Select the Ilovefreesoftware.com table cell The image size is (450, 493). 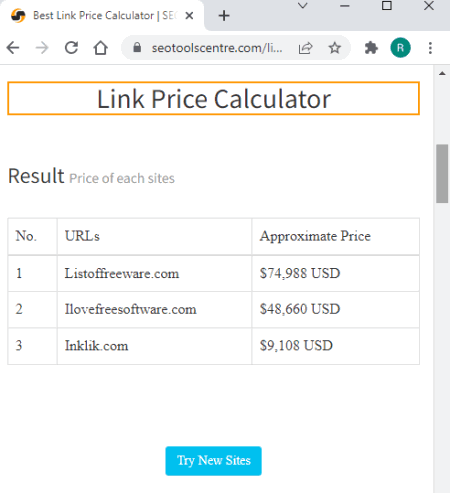(x=154, y=310)
